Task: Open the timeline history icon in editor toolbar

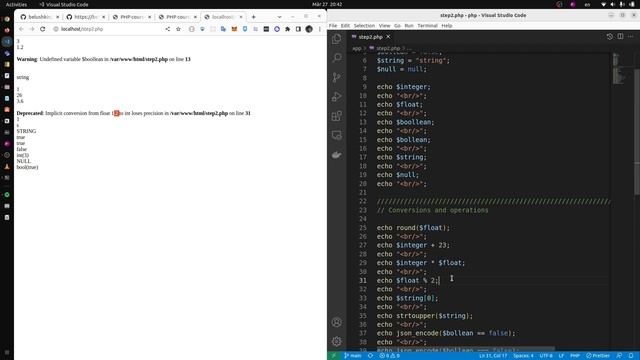Action: 609,36
